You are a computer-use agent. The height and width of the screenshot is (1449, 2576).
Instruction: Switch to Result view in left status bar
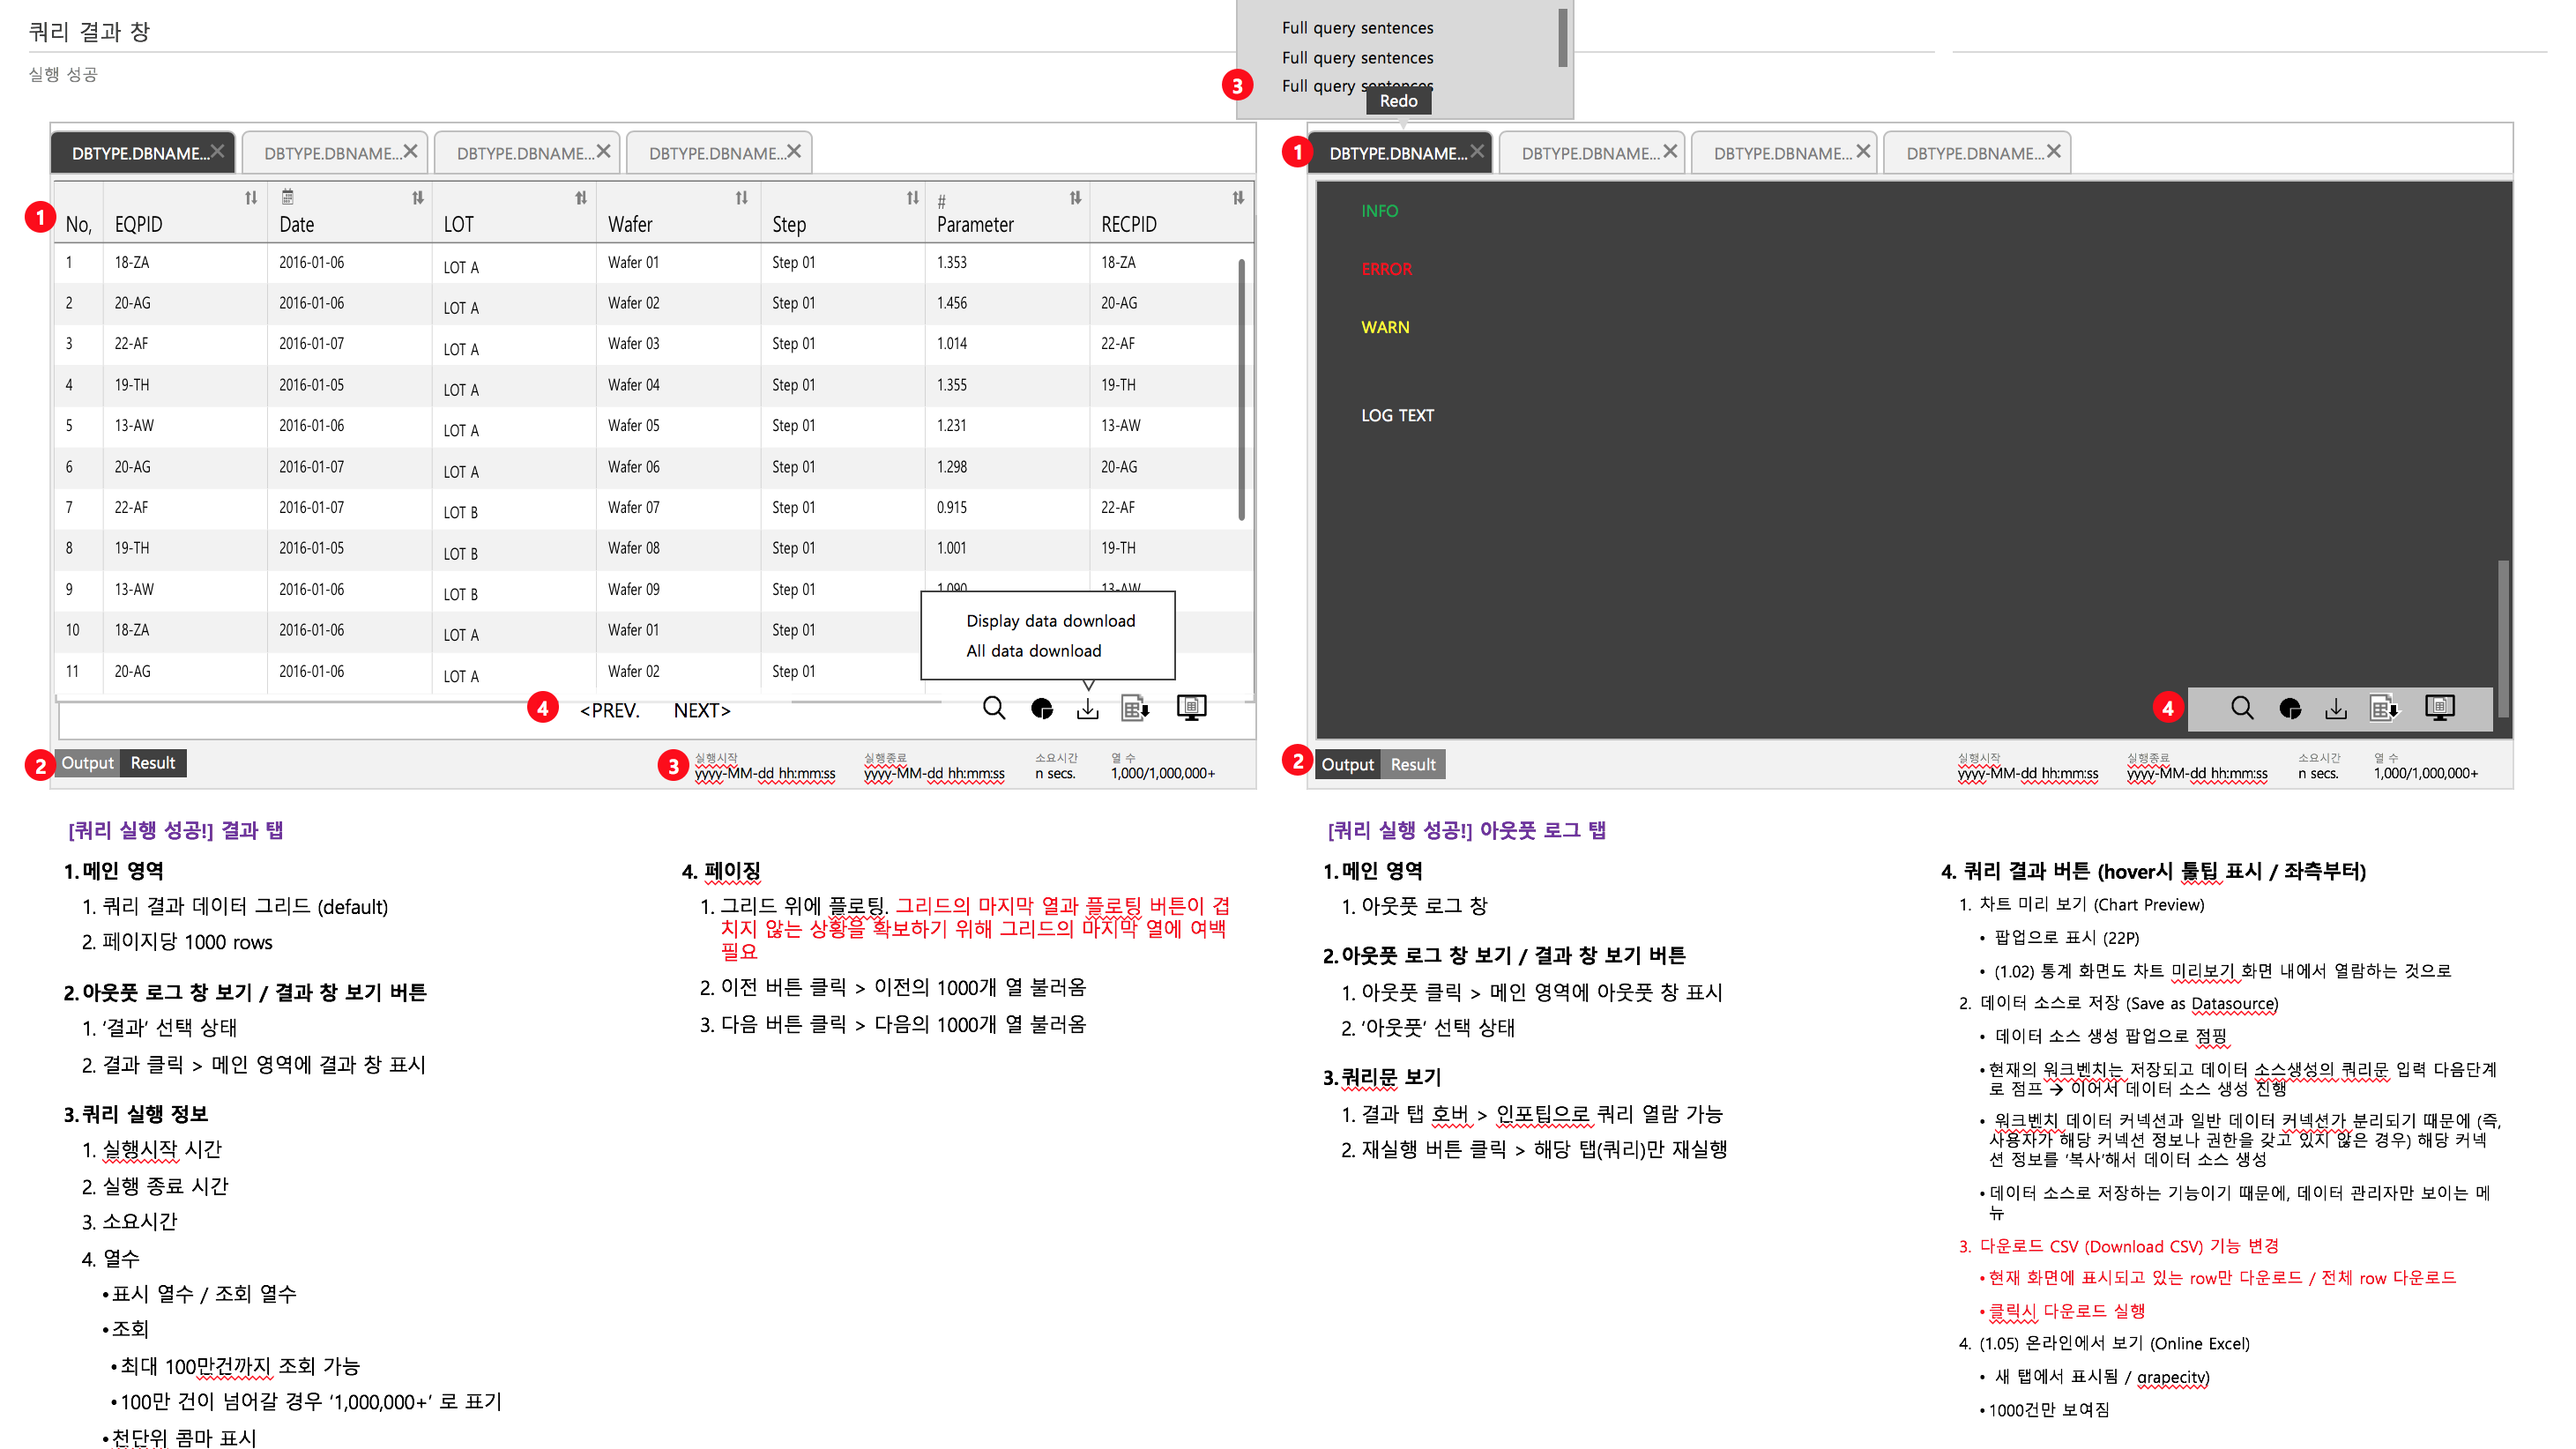[x=153, y=762]
